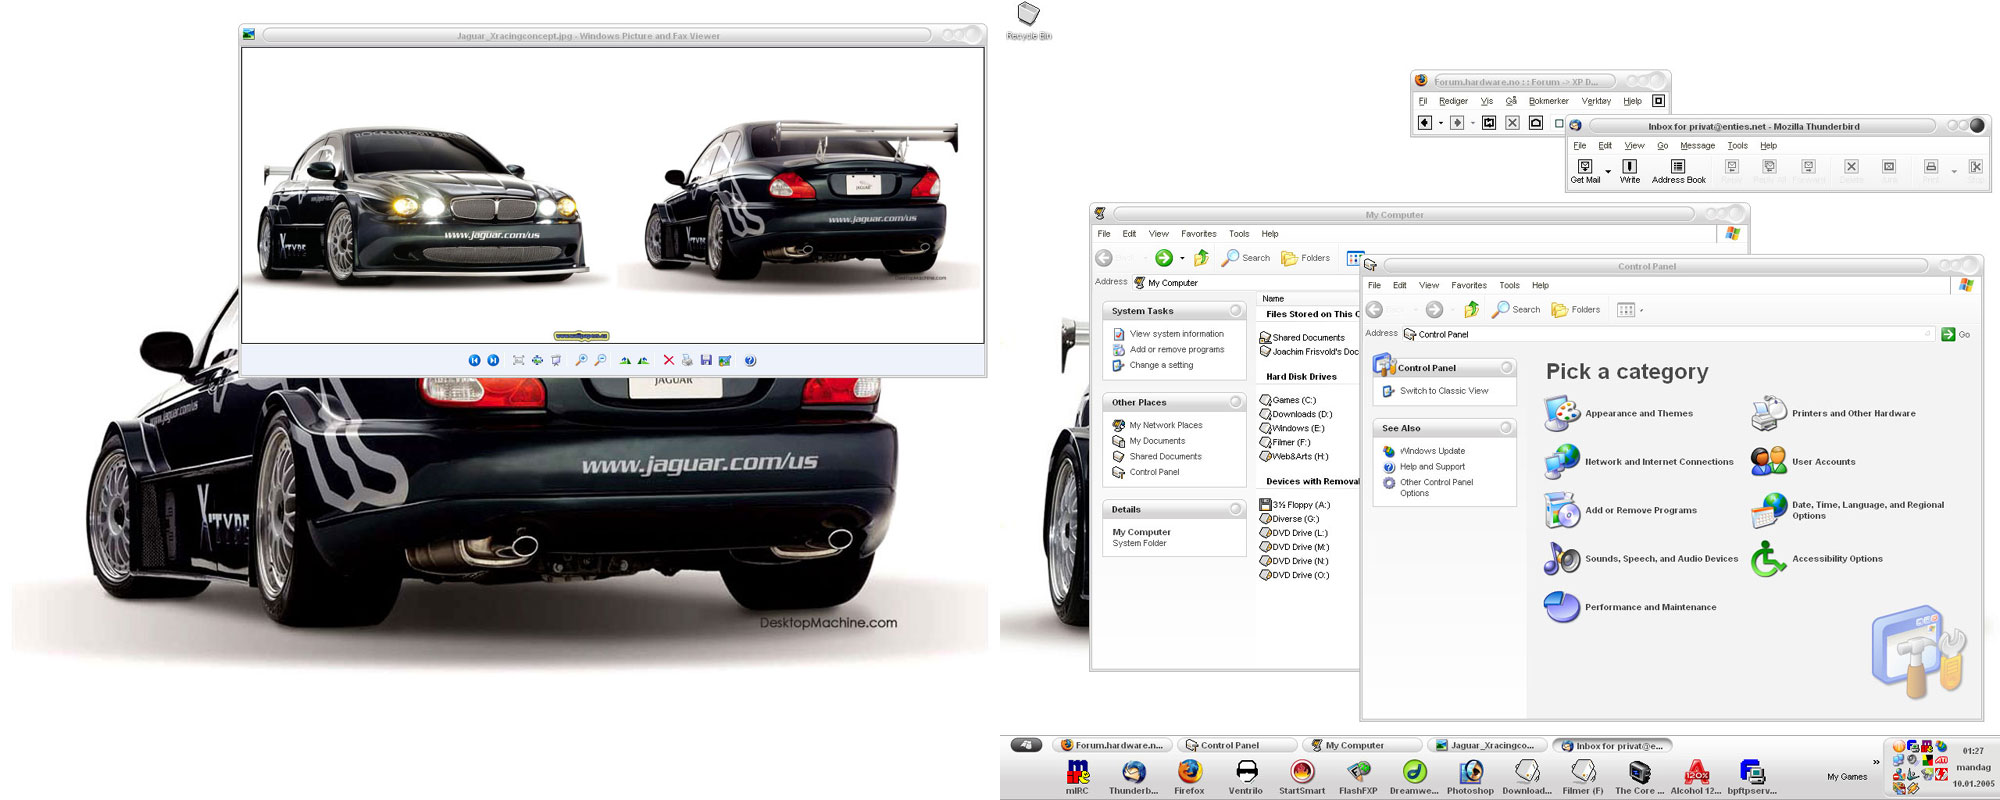Switch to Jaguar_Xracingco taskbar button
Image resolution: width=2000 pixels, height=800 pixels.
click(x=1485, y=745)
